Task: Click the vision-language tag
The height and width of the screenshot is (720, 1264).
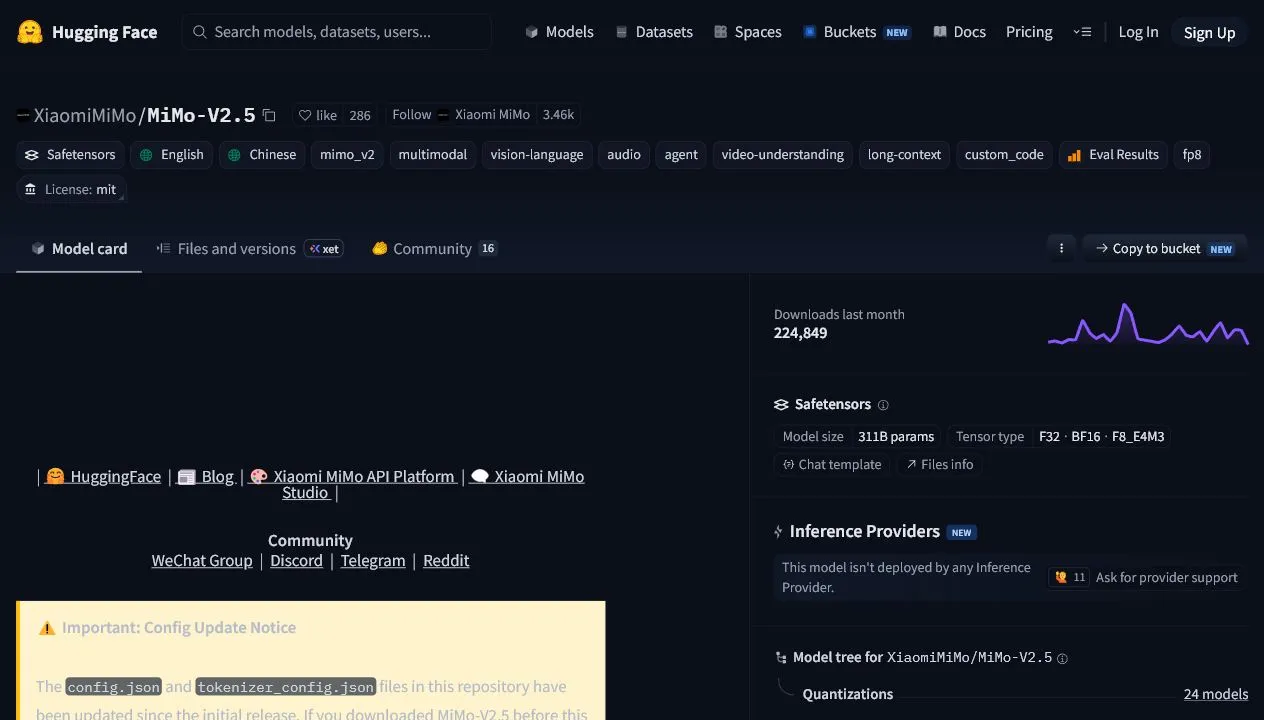Action: point(537,155)
